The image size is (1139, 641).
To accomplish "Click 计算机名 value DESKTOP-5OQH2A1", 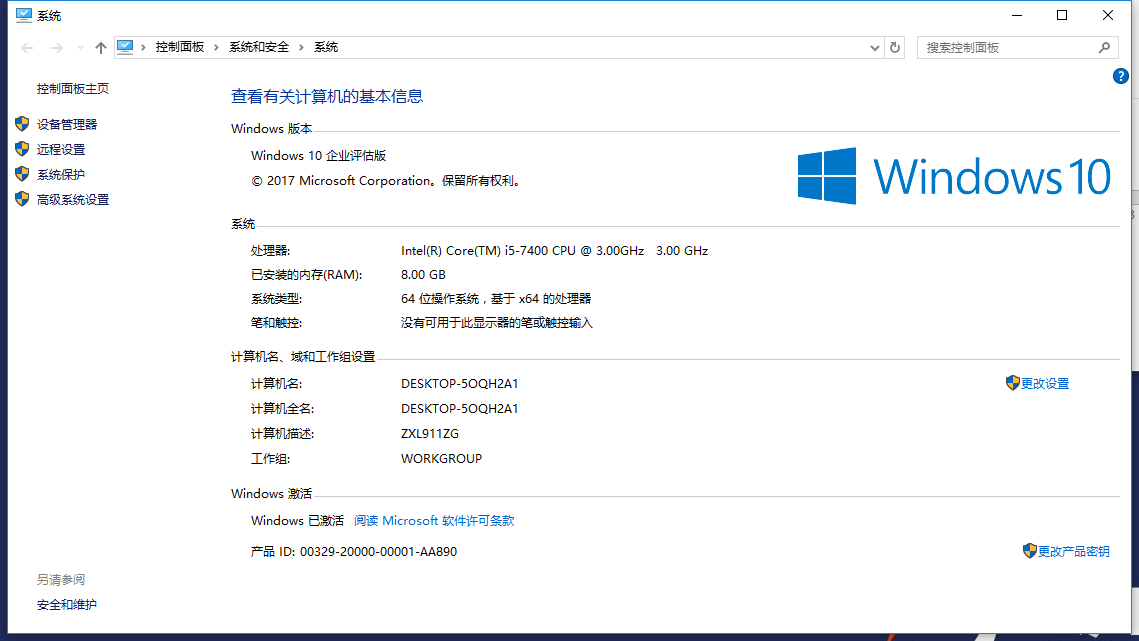I will coord(459,384).
